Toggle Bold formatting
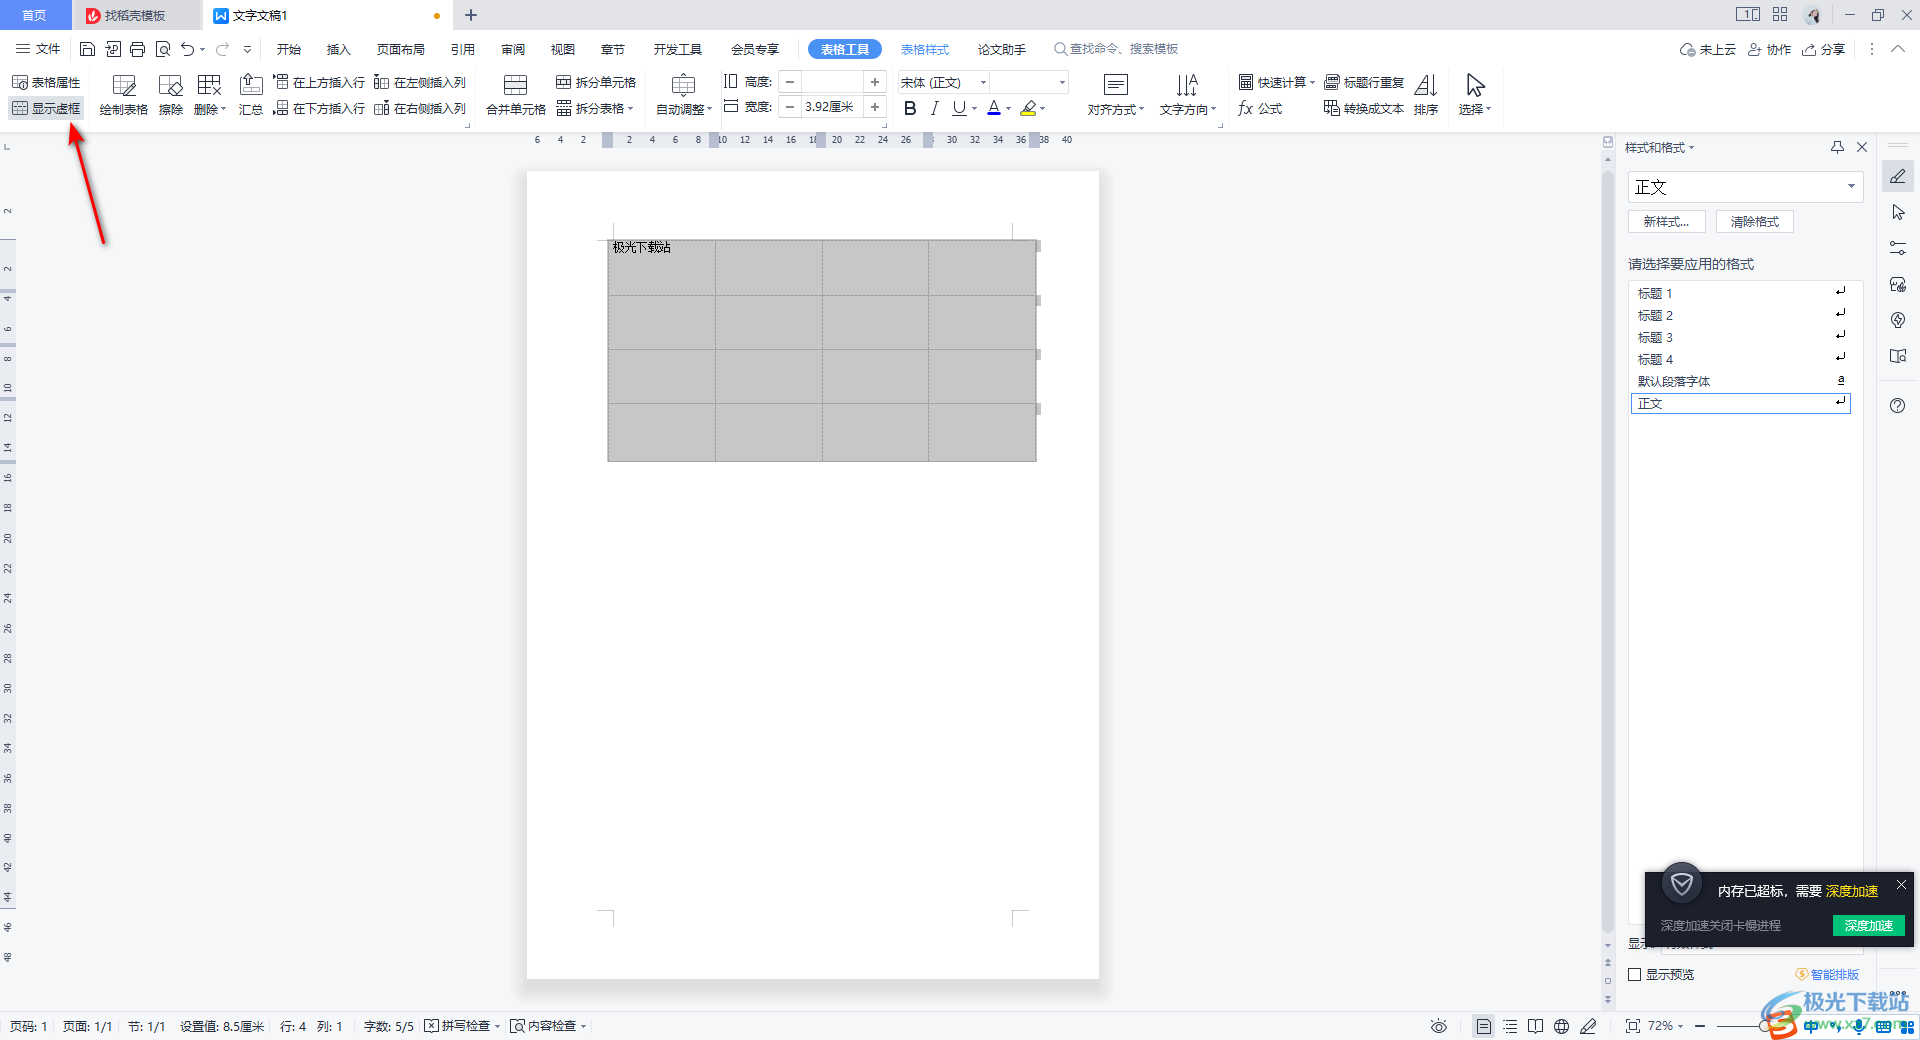 click(910, 108)
